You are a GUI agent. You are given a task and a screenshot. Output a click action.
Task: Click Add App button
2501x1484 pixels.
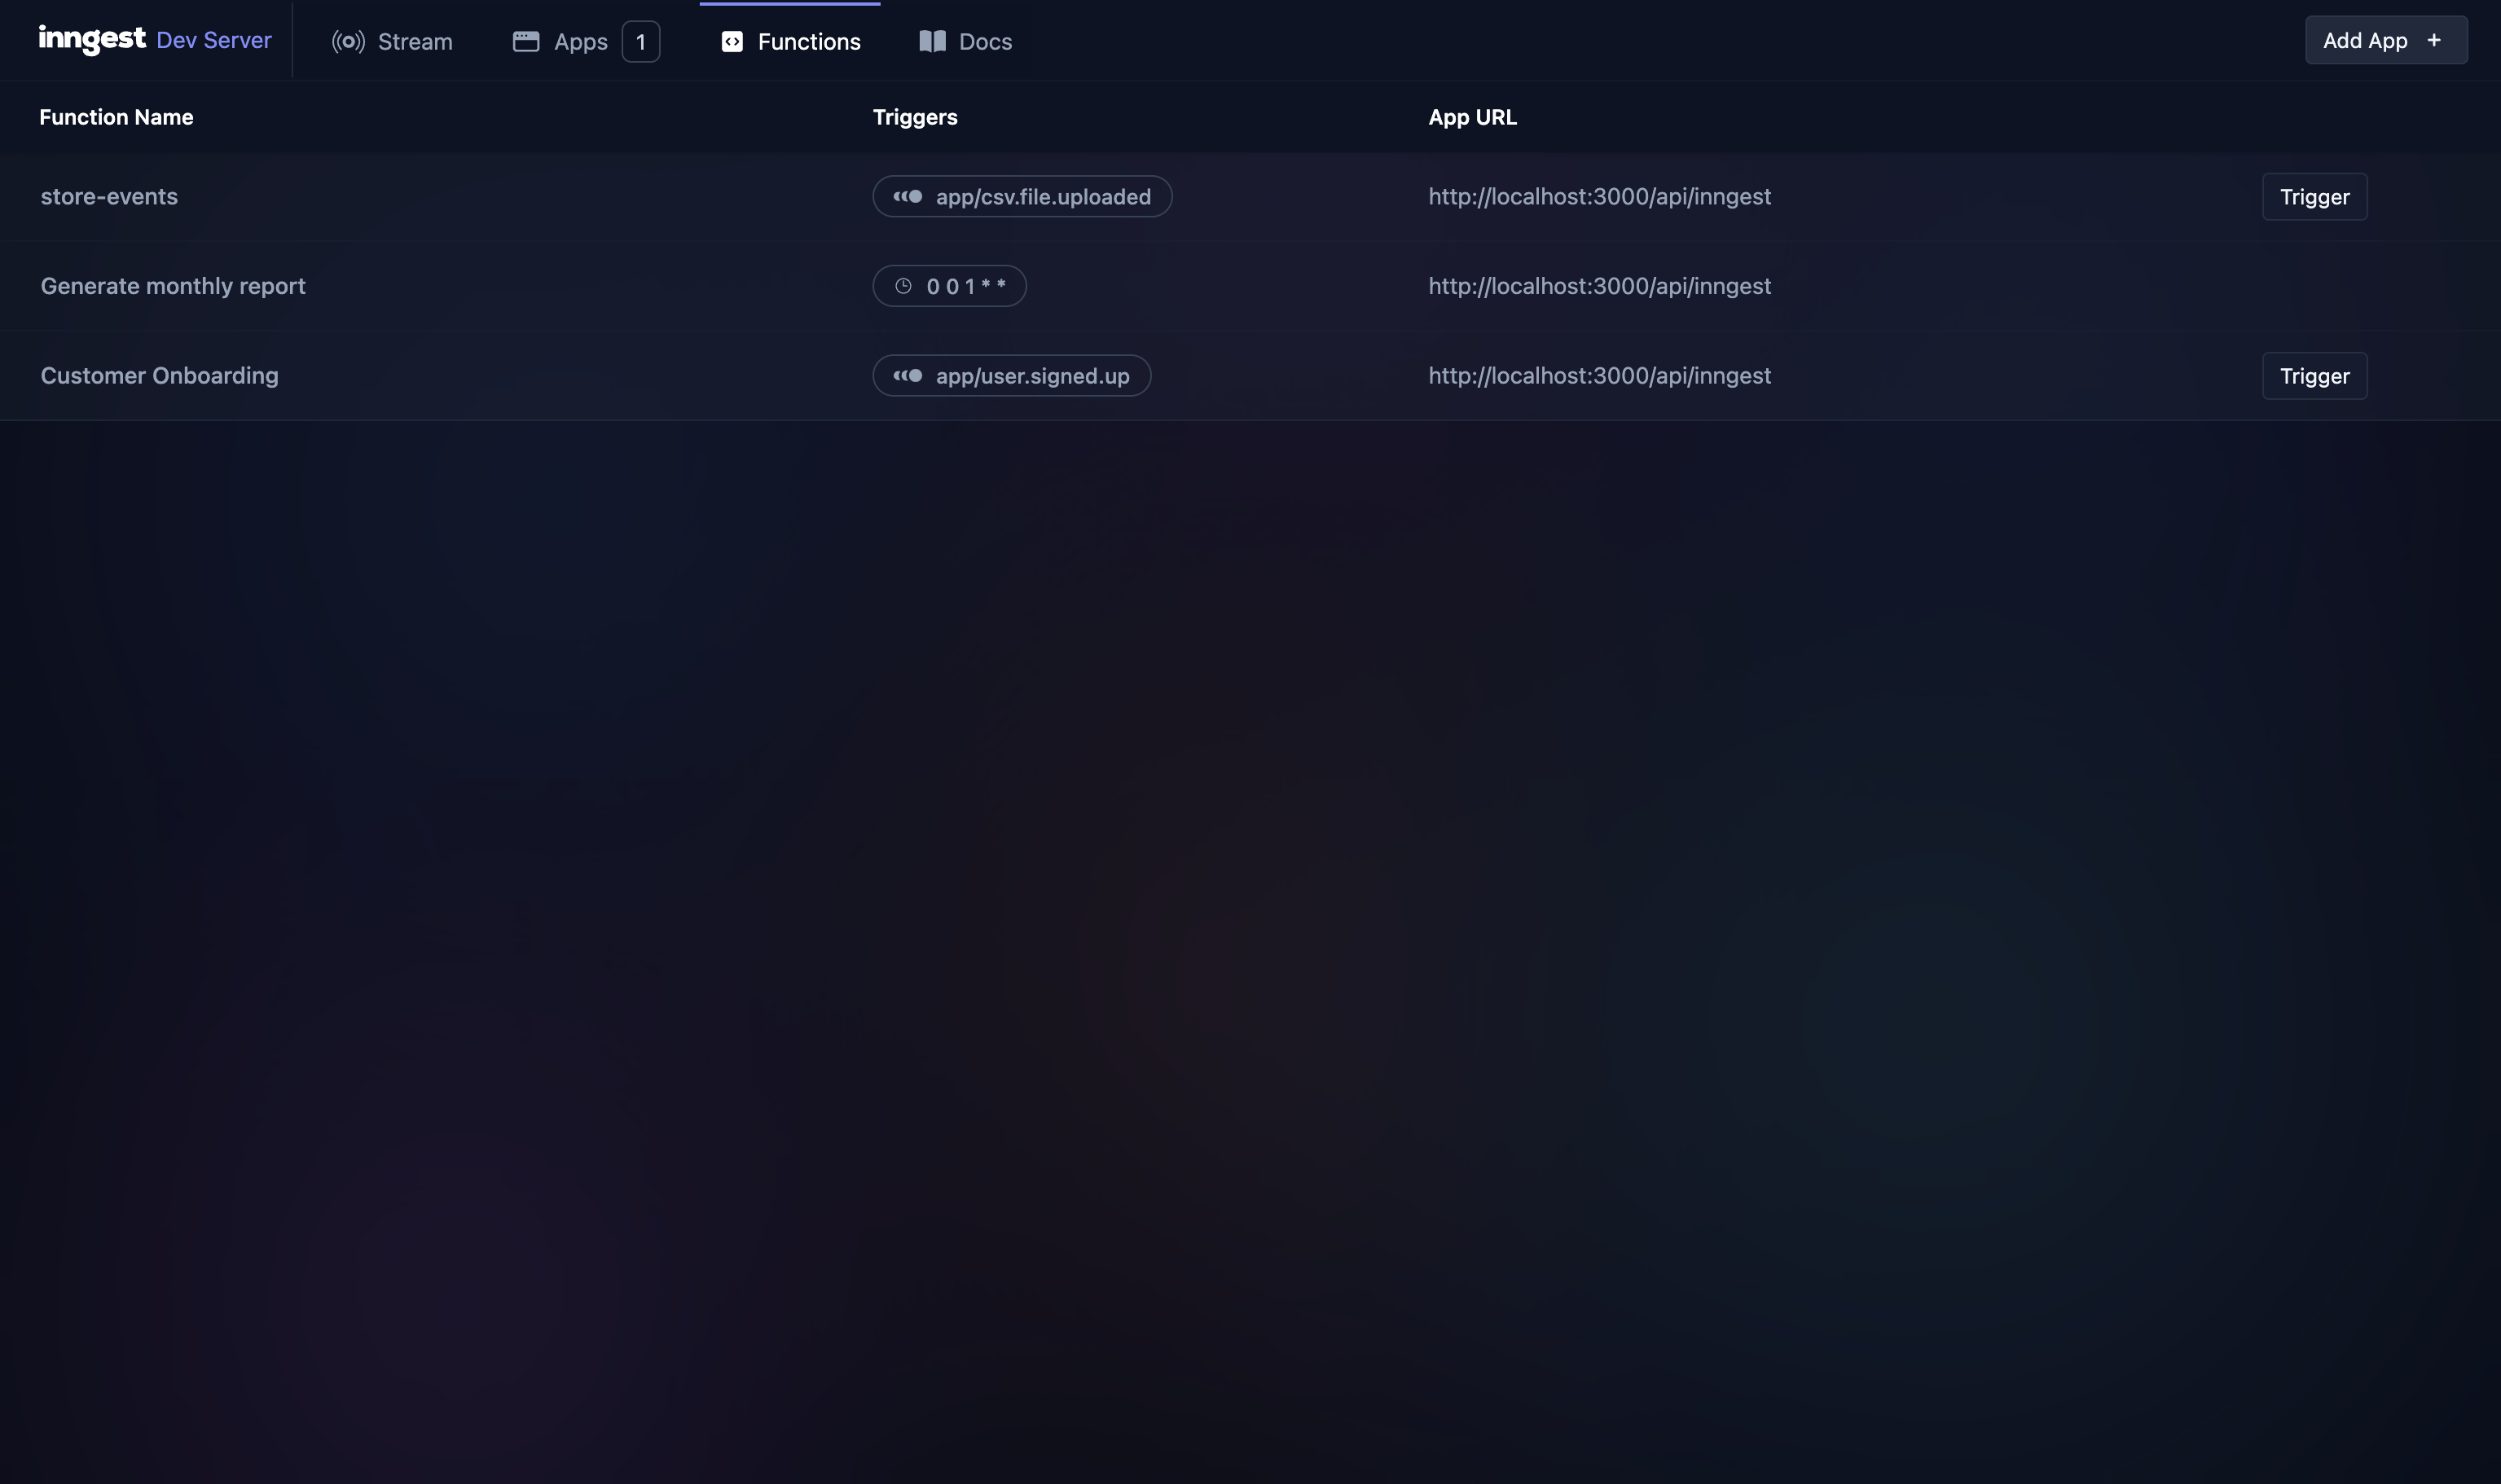coord(2386,39)
